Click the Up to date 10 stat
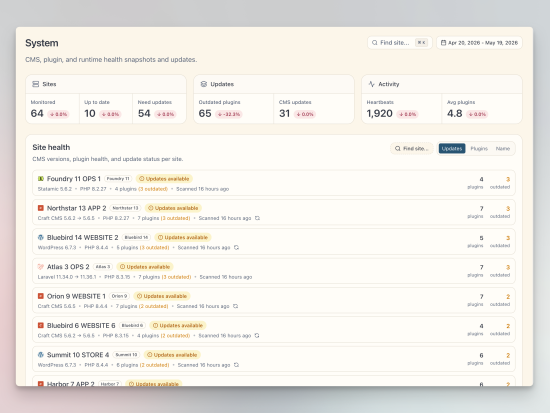Screen dimensions: 550x413 (106, 109)
